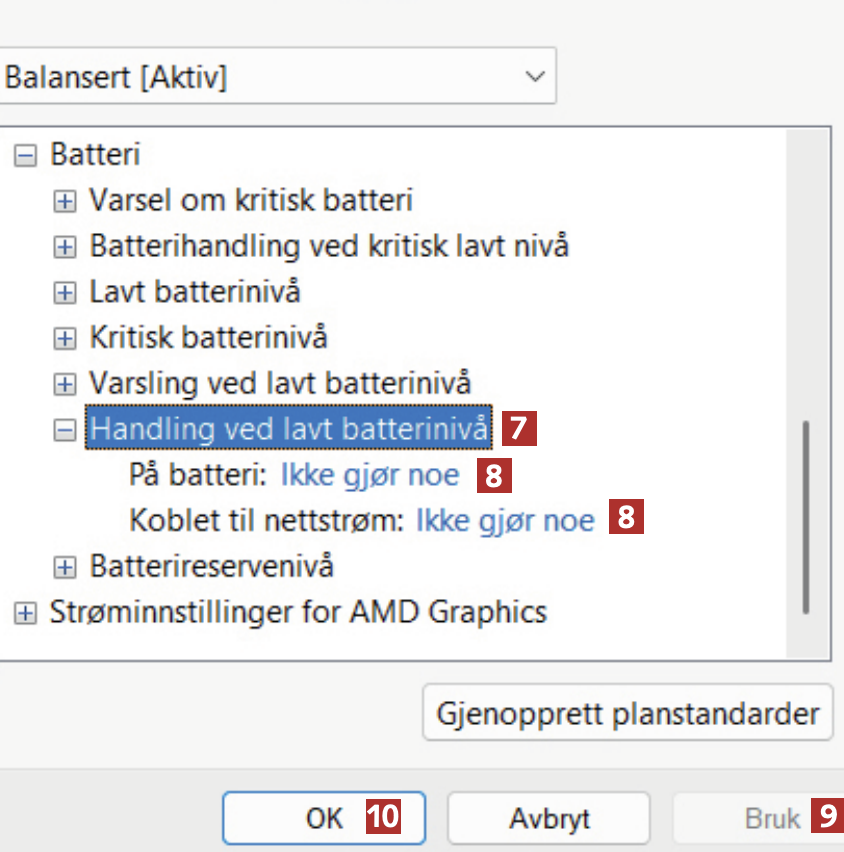The height and width of the screenshot is (852, 844).
Task: Expand Varsling ved lavt batterinivå
Action: click(x=65, y=383)
